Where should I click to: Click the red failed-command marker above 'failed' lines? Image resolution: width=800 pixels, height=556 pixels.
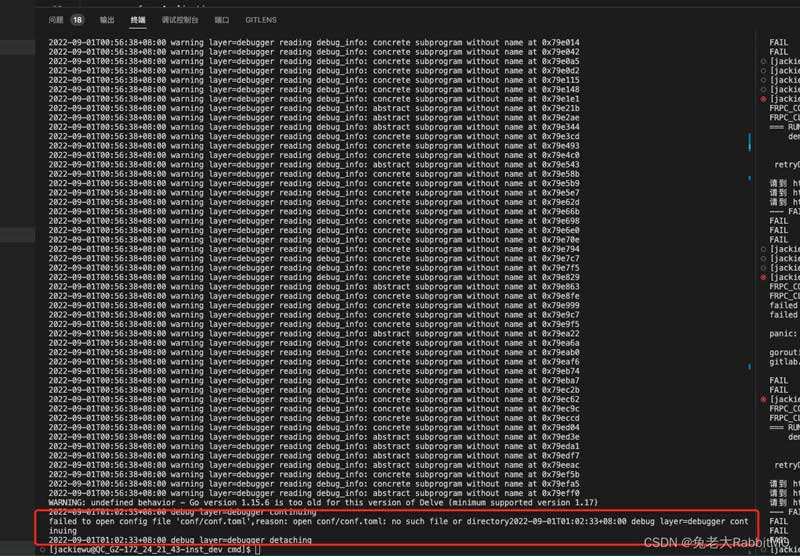pyautogui.click(x=764, y=277)
